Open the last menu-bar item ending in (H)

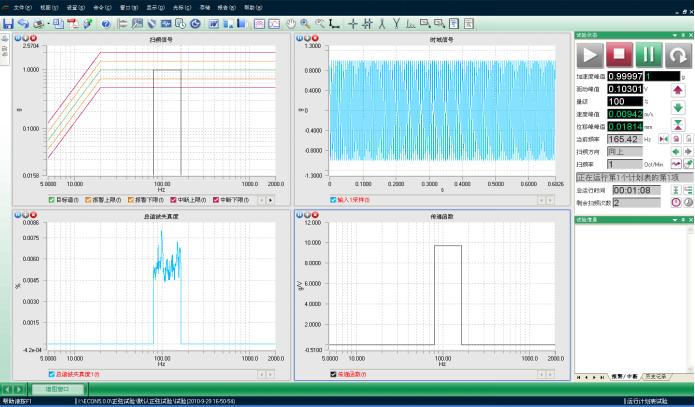click(x=253, y=8)
